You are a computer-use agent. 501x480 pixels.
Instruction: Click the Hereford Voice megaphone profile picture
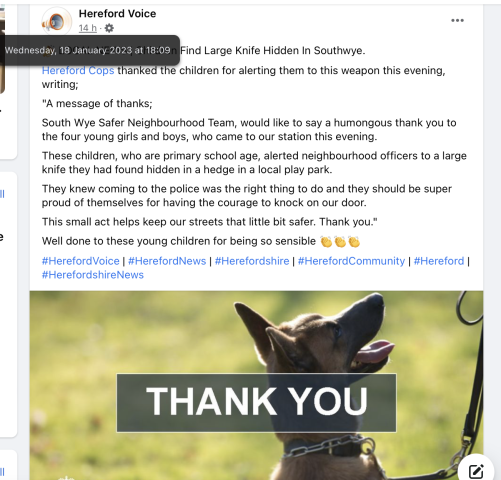pos(57,21)
